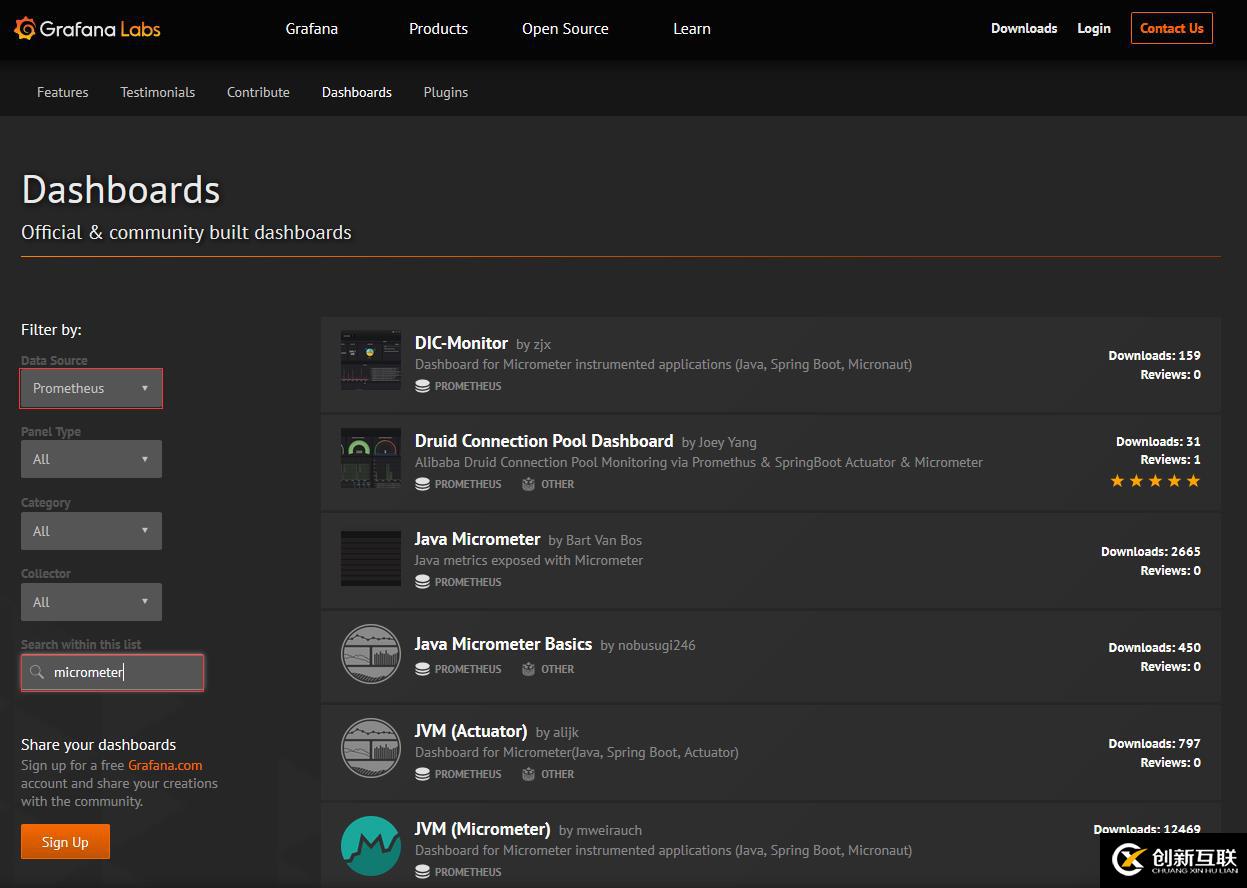Click the Grafana Labs logo icon
The height and width of the screenshot is (888, 1247).
pos(26,29)
